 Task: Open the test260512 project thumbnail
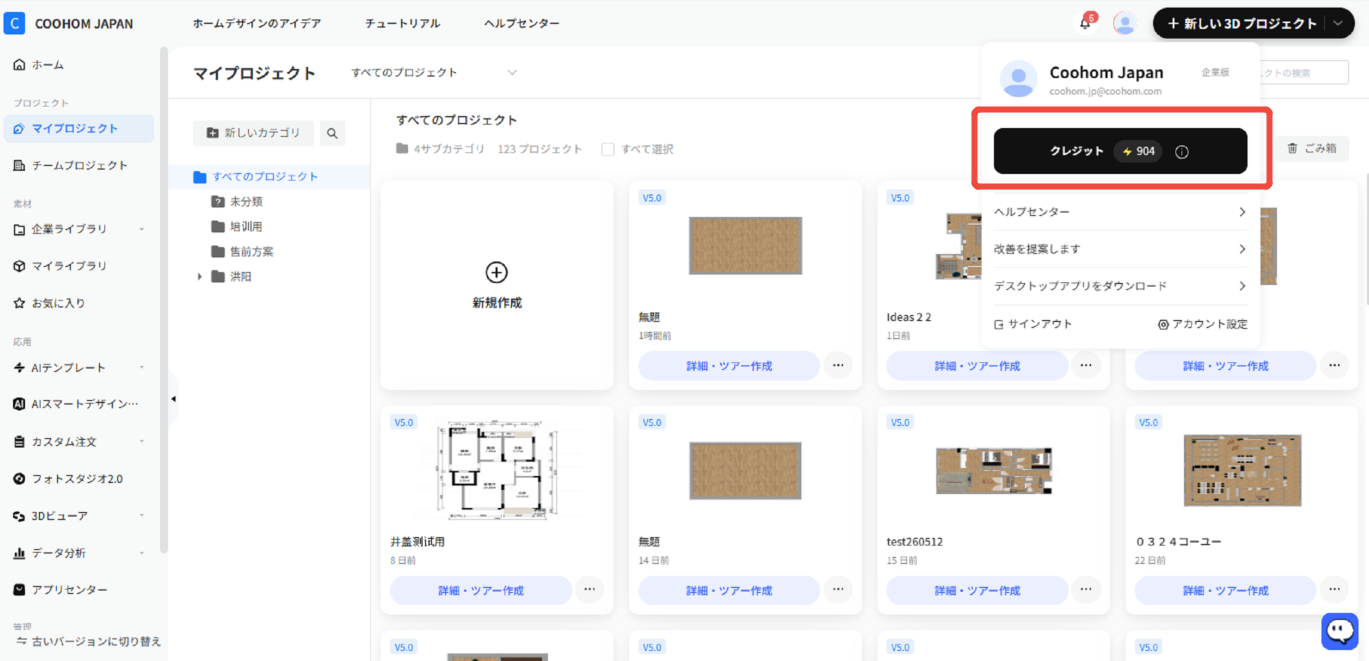pyautogui.click(x=993, y=470)
